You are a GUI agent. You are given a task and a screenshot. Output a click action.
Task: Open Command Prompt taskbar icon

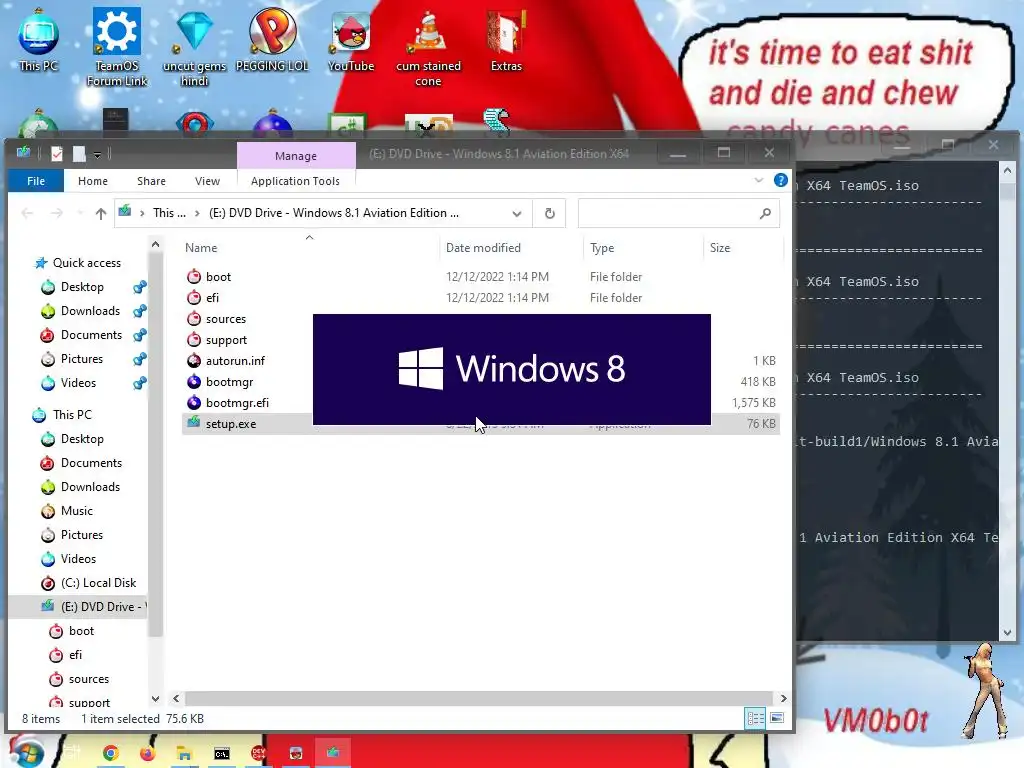[222, 754]
